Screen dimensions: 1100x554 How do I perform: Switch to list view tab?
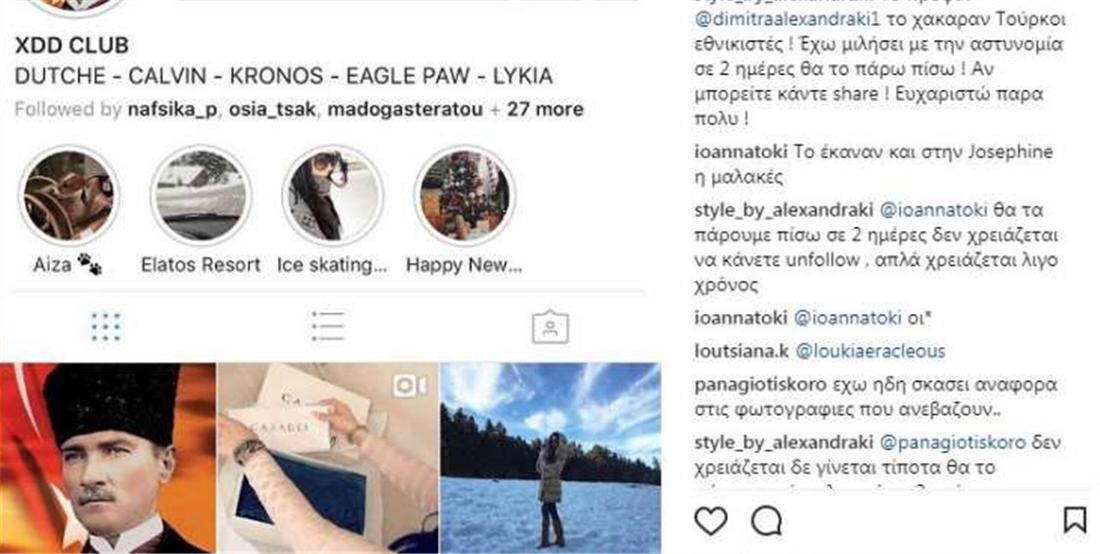[328, 327]
